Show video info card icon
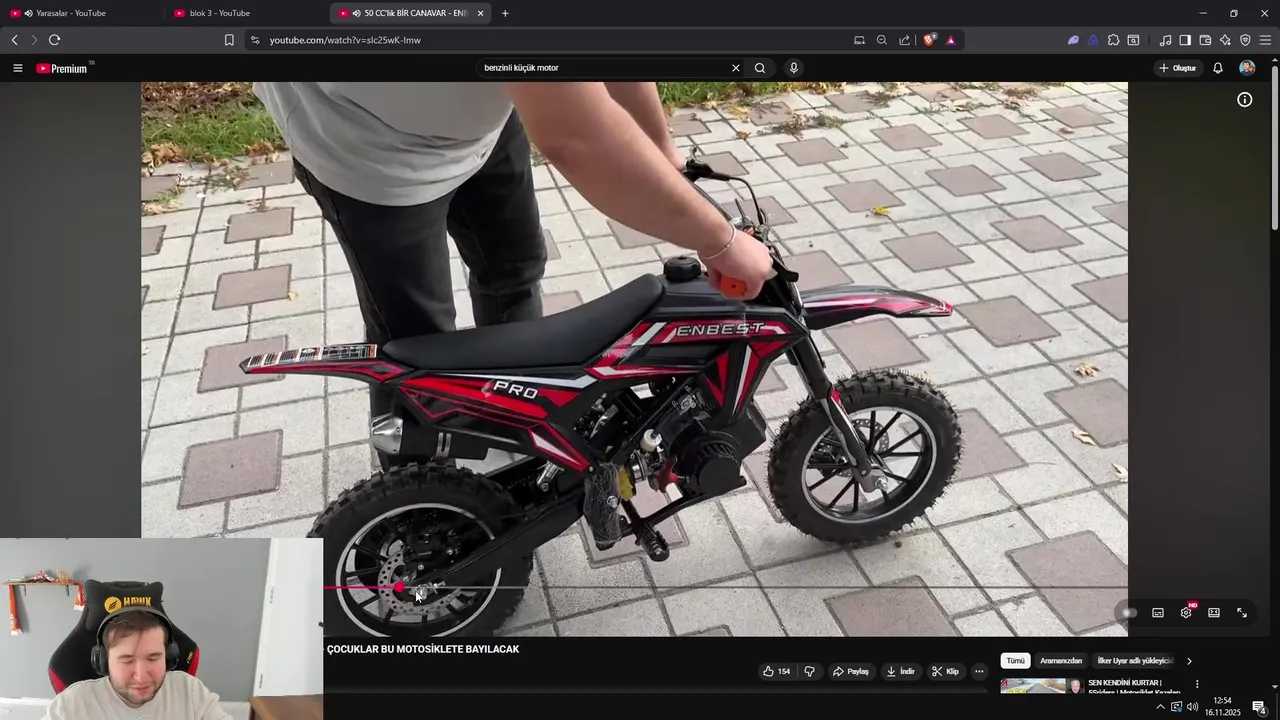1280x720 pixels. [1245, 100]
